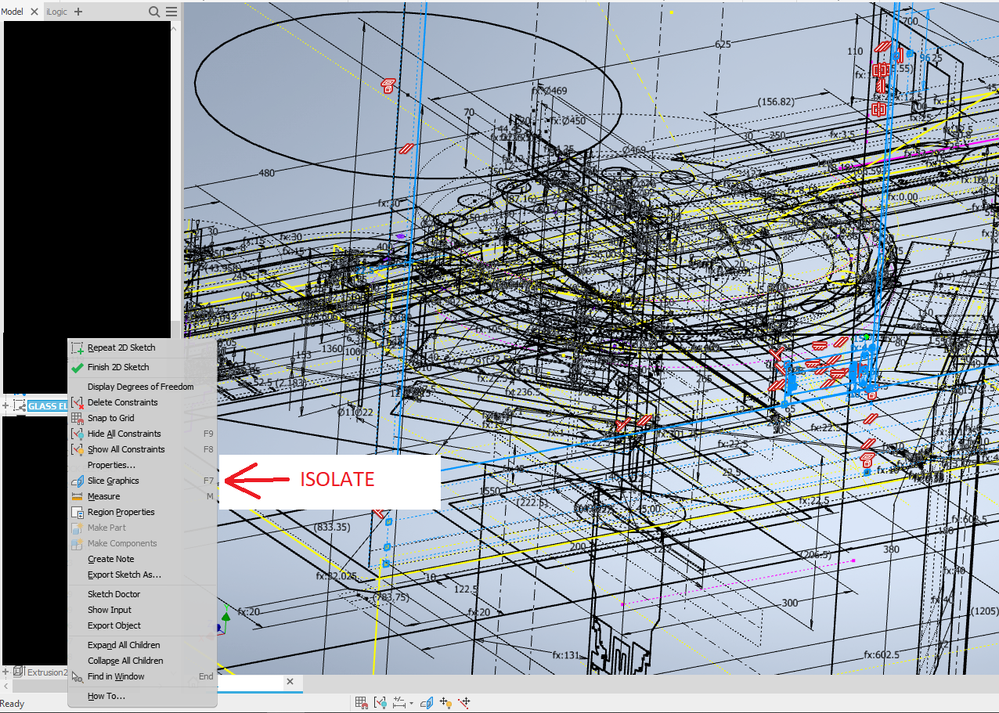This screenshot has width=999, height=713.
Task: Toggle dimension display icon in status toolbar
Action: (399, 703)
